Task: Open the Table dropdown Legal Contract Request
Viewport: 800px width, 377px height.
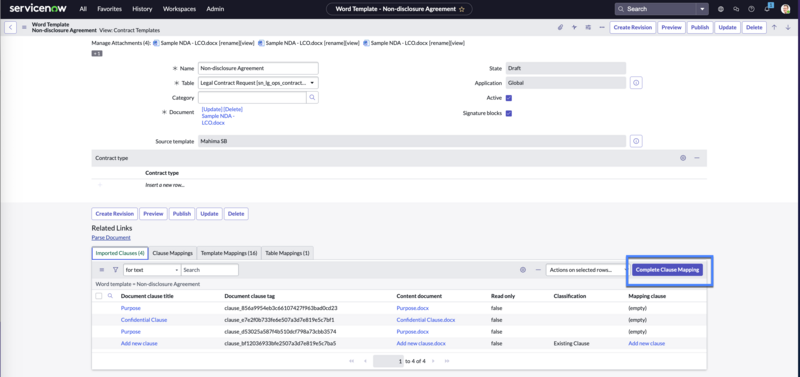Action: coord(258,83)
